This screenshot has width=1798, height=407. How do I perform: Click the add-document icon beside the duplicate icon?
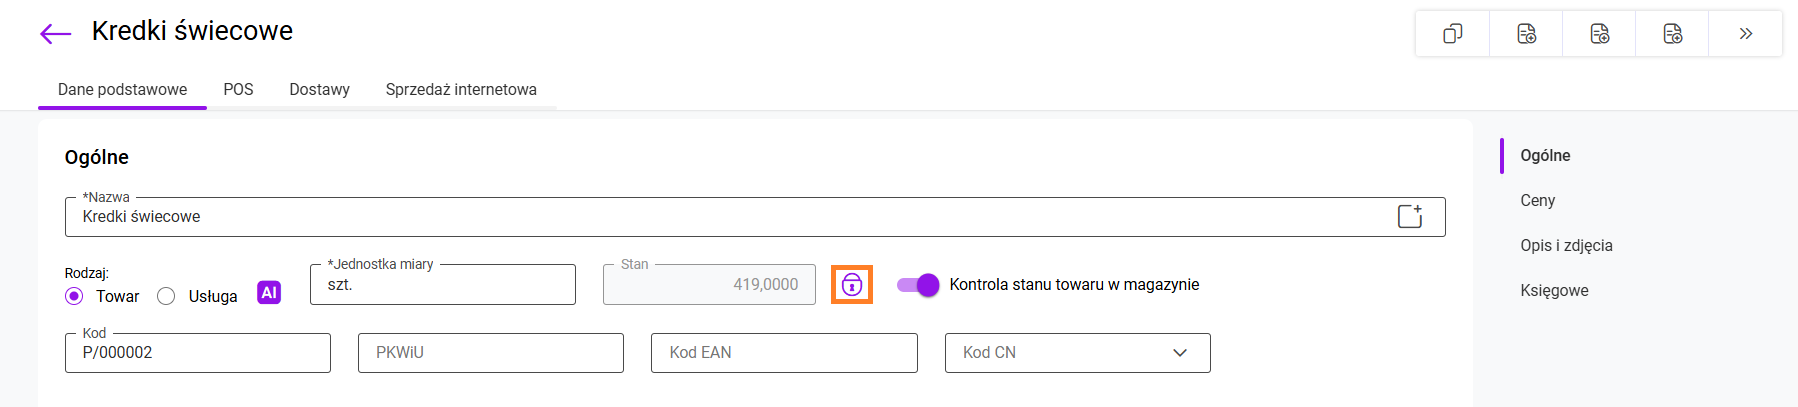pyautogui.click(x=1526, y=34)
